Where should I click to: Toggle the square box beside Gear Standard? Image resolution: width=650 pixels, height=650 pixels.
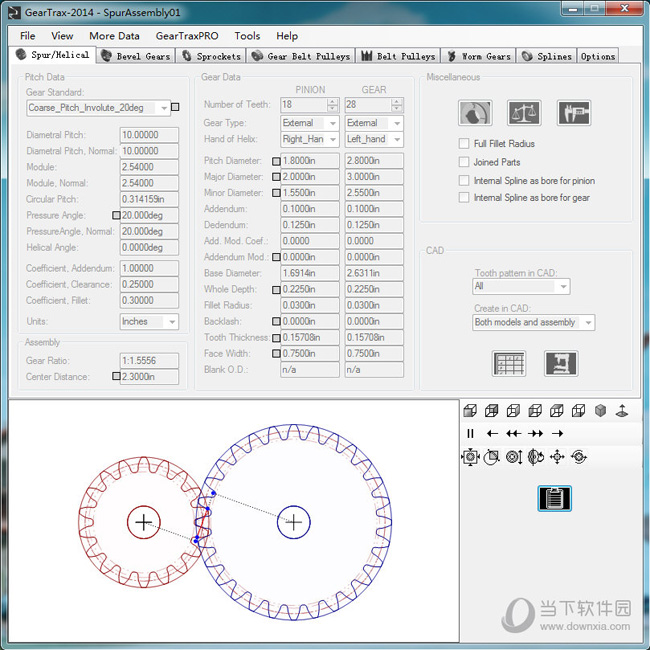[x=175, y=107]
